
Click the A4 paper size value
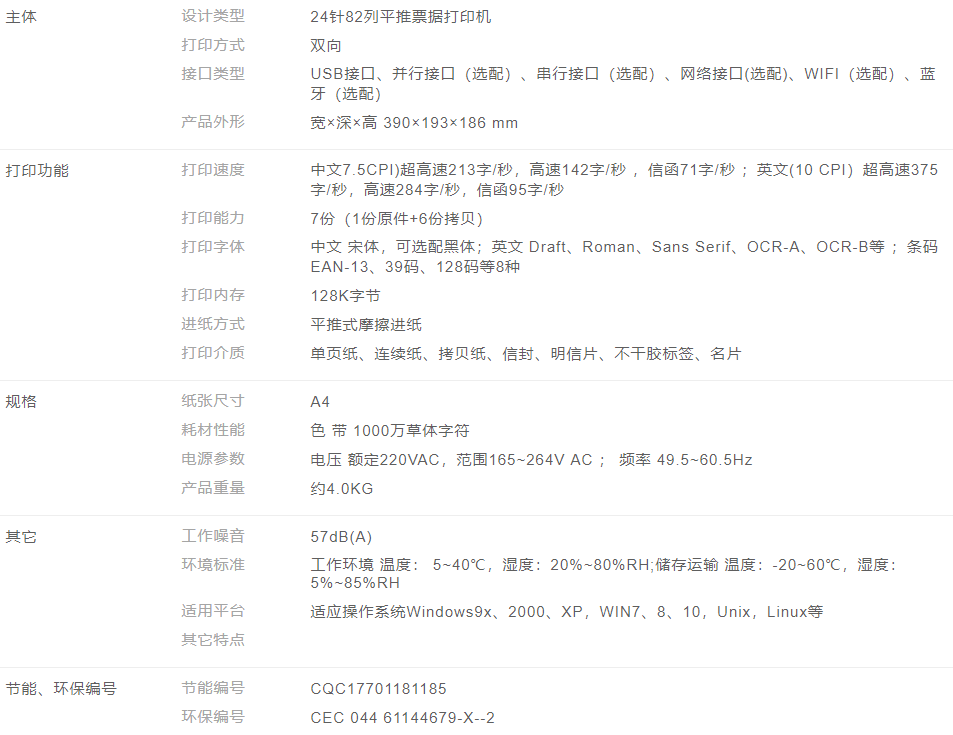(x=320, y=402)
